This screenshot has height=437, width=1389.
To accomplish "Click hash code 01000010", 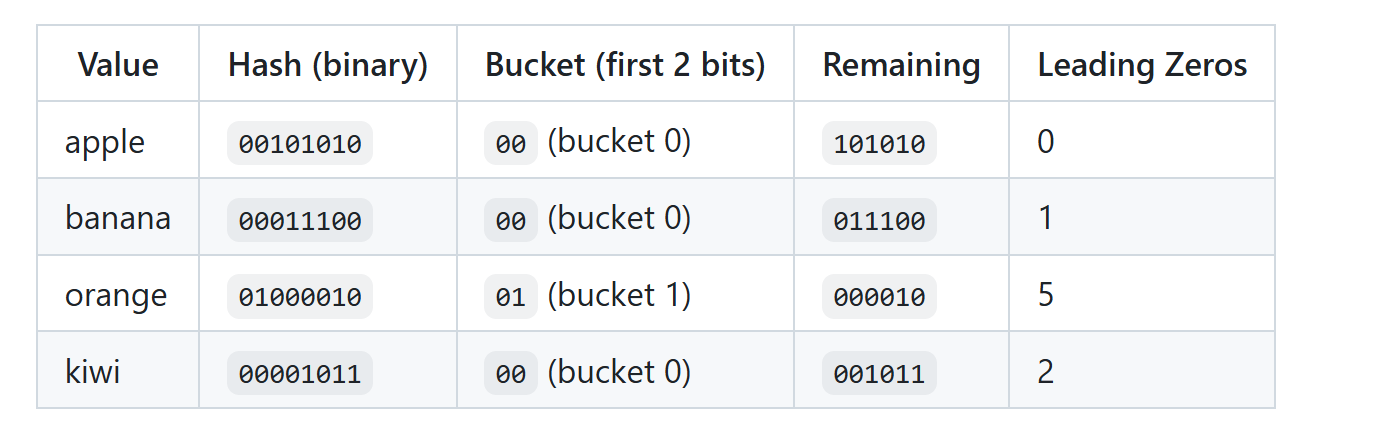I will (300, 297).
